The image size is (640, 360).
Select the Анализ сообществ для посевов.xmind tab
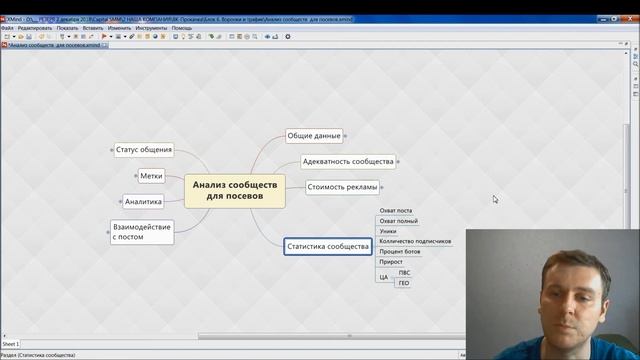(x=54, y=45)
